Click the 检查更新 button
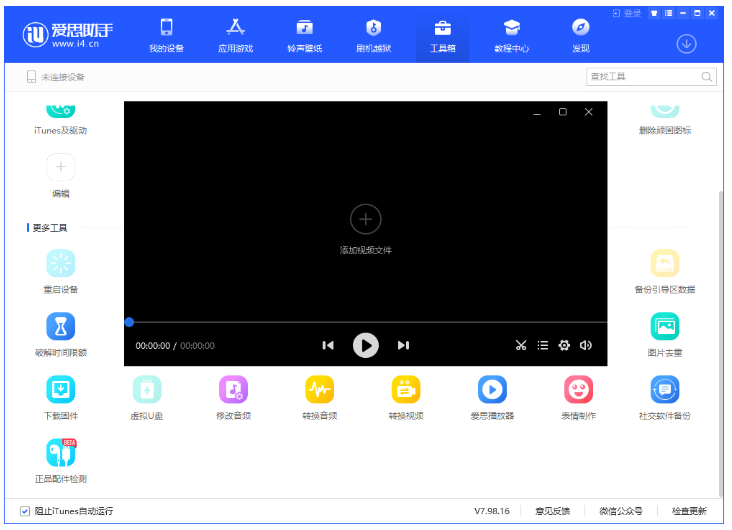 pos(688,511)
